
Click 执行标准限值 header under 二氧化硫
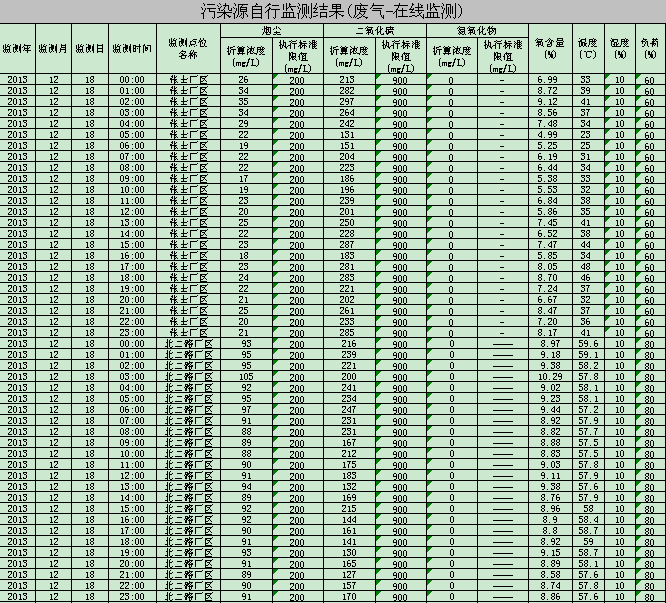[401, 56]
